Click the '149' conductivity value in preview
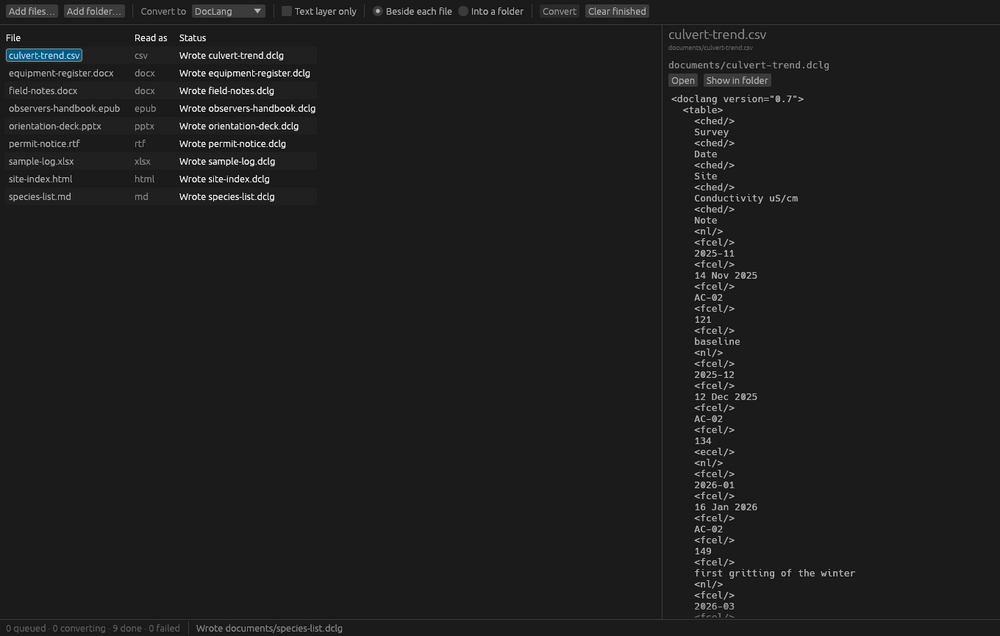The image size is (1000, 636). pyautogui.click(x=703, y=551)
